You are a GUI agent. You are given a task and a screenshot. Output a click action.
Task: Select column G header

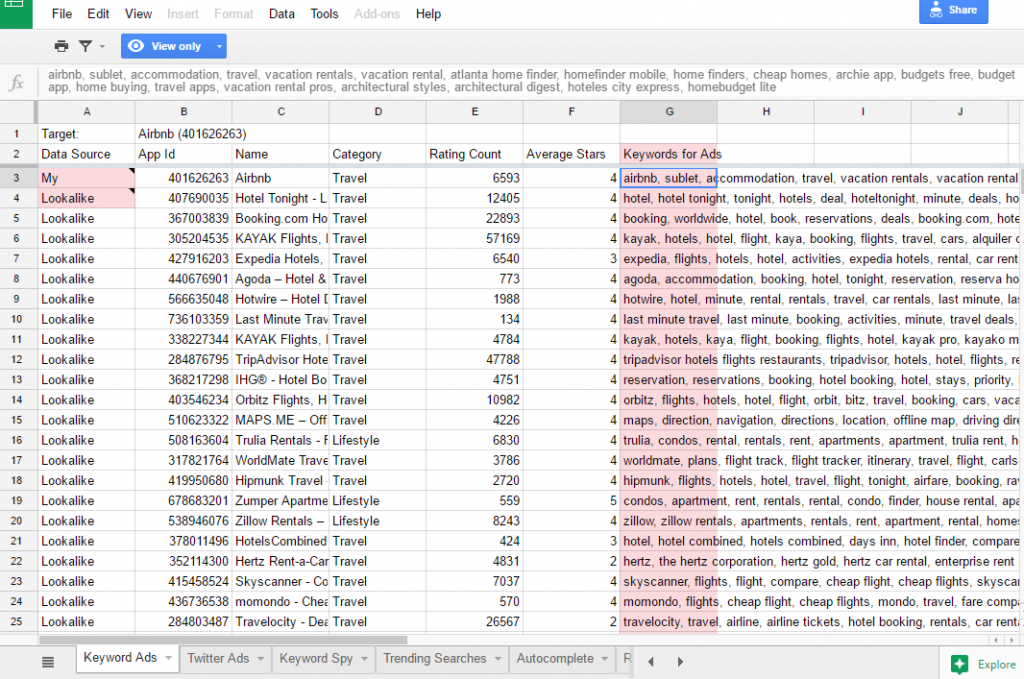[x=669, y=112]
